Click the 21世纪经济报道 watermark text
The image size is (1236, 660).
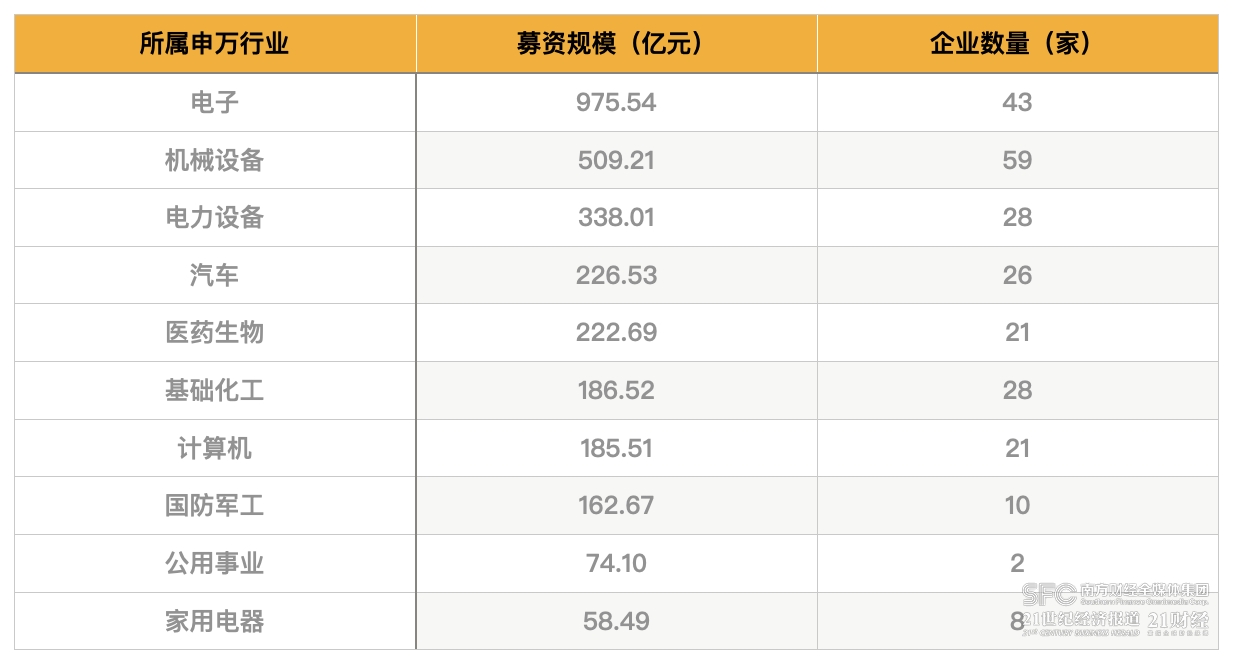[1081, 620]
